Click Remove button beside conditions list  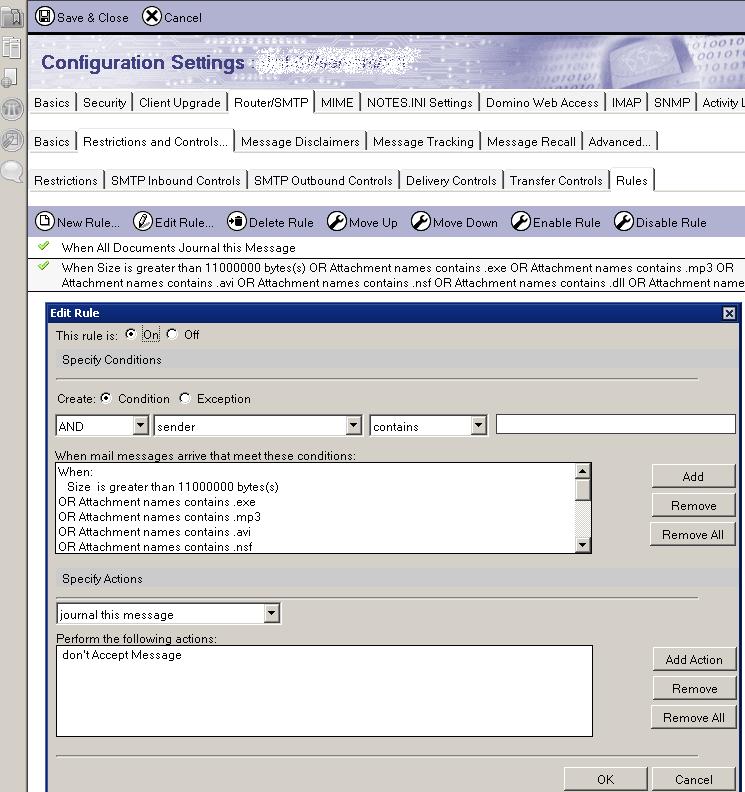click(x=693, y=506)
